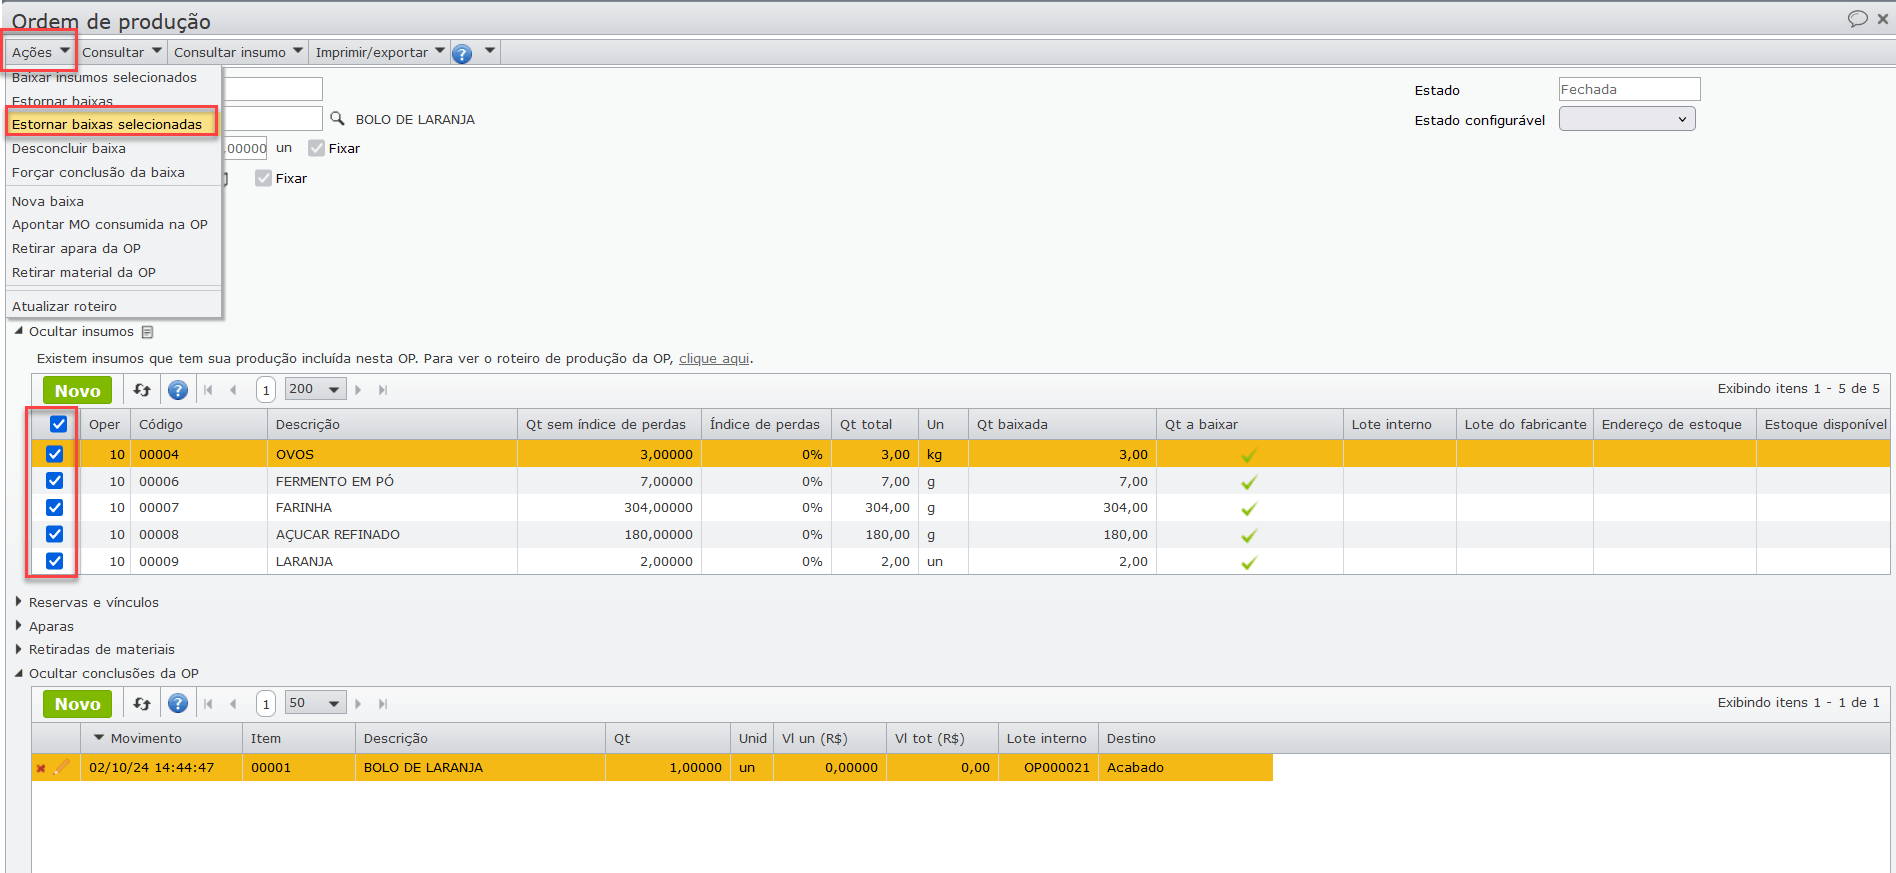
Task: Choose Retirar material da OP
Action: click(84, 272)
